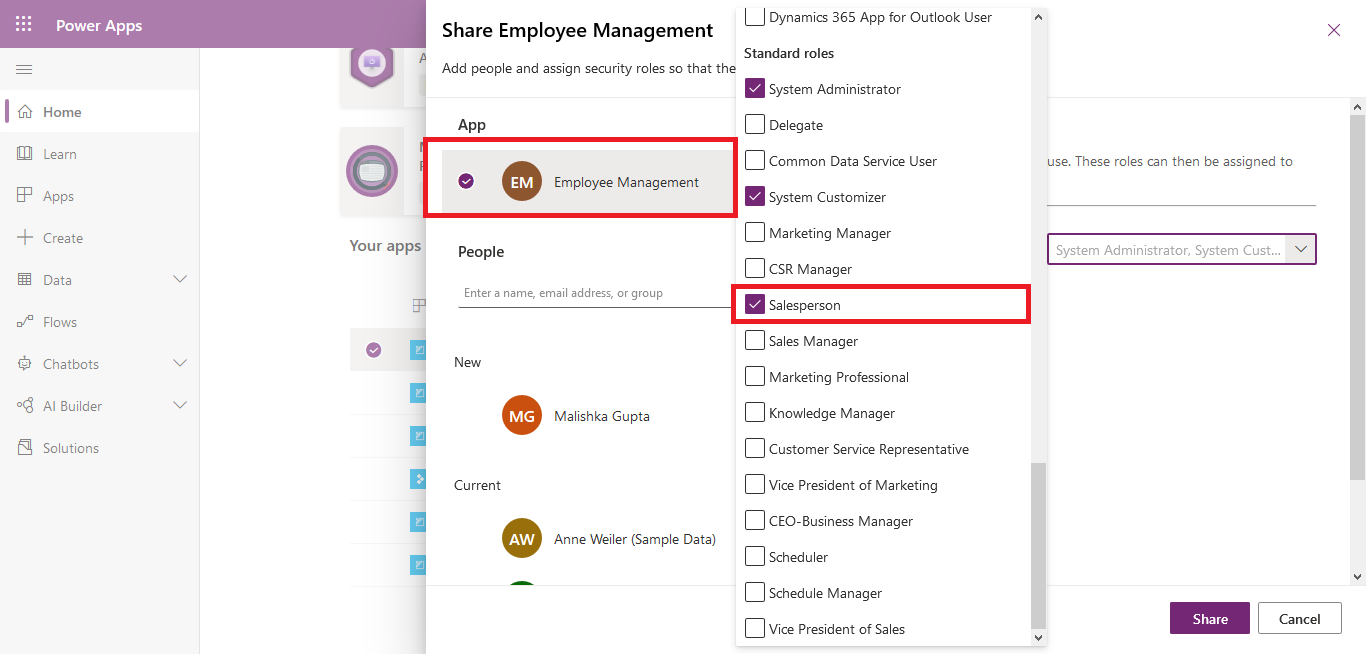Click the role list scrollbar thumb
Viewport: 1366px width, 654px height.
1038,545
